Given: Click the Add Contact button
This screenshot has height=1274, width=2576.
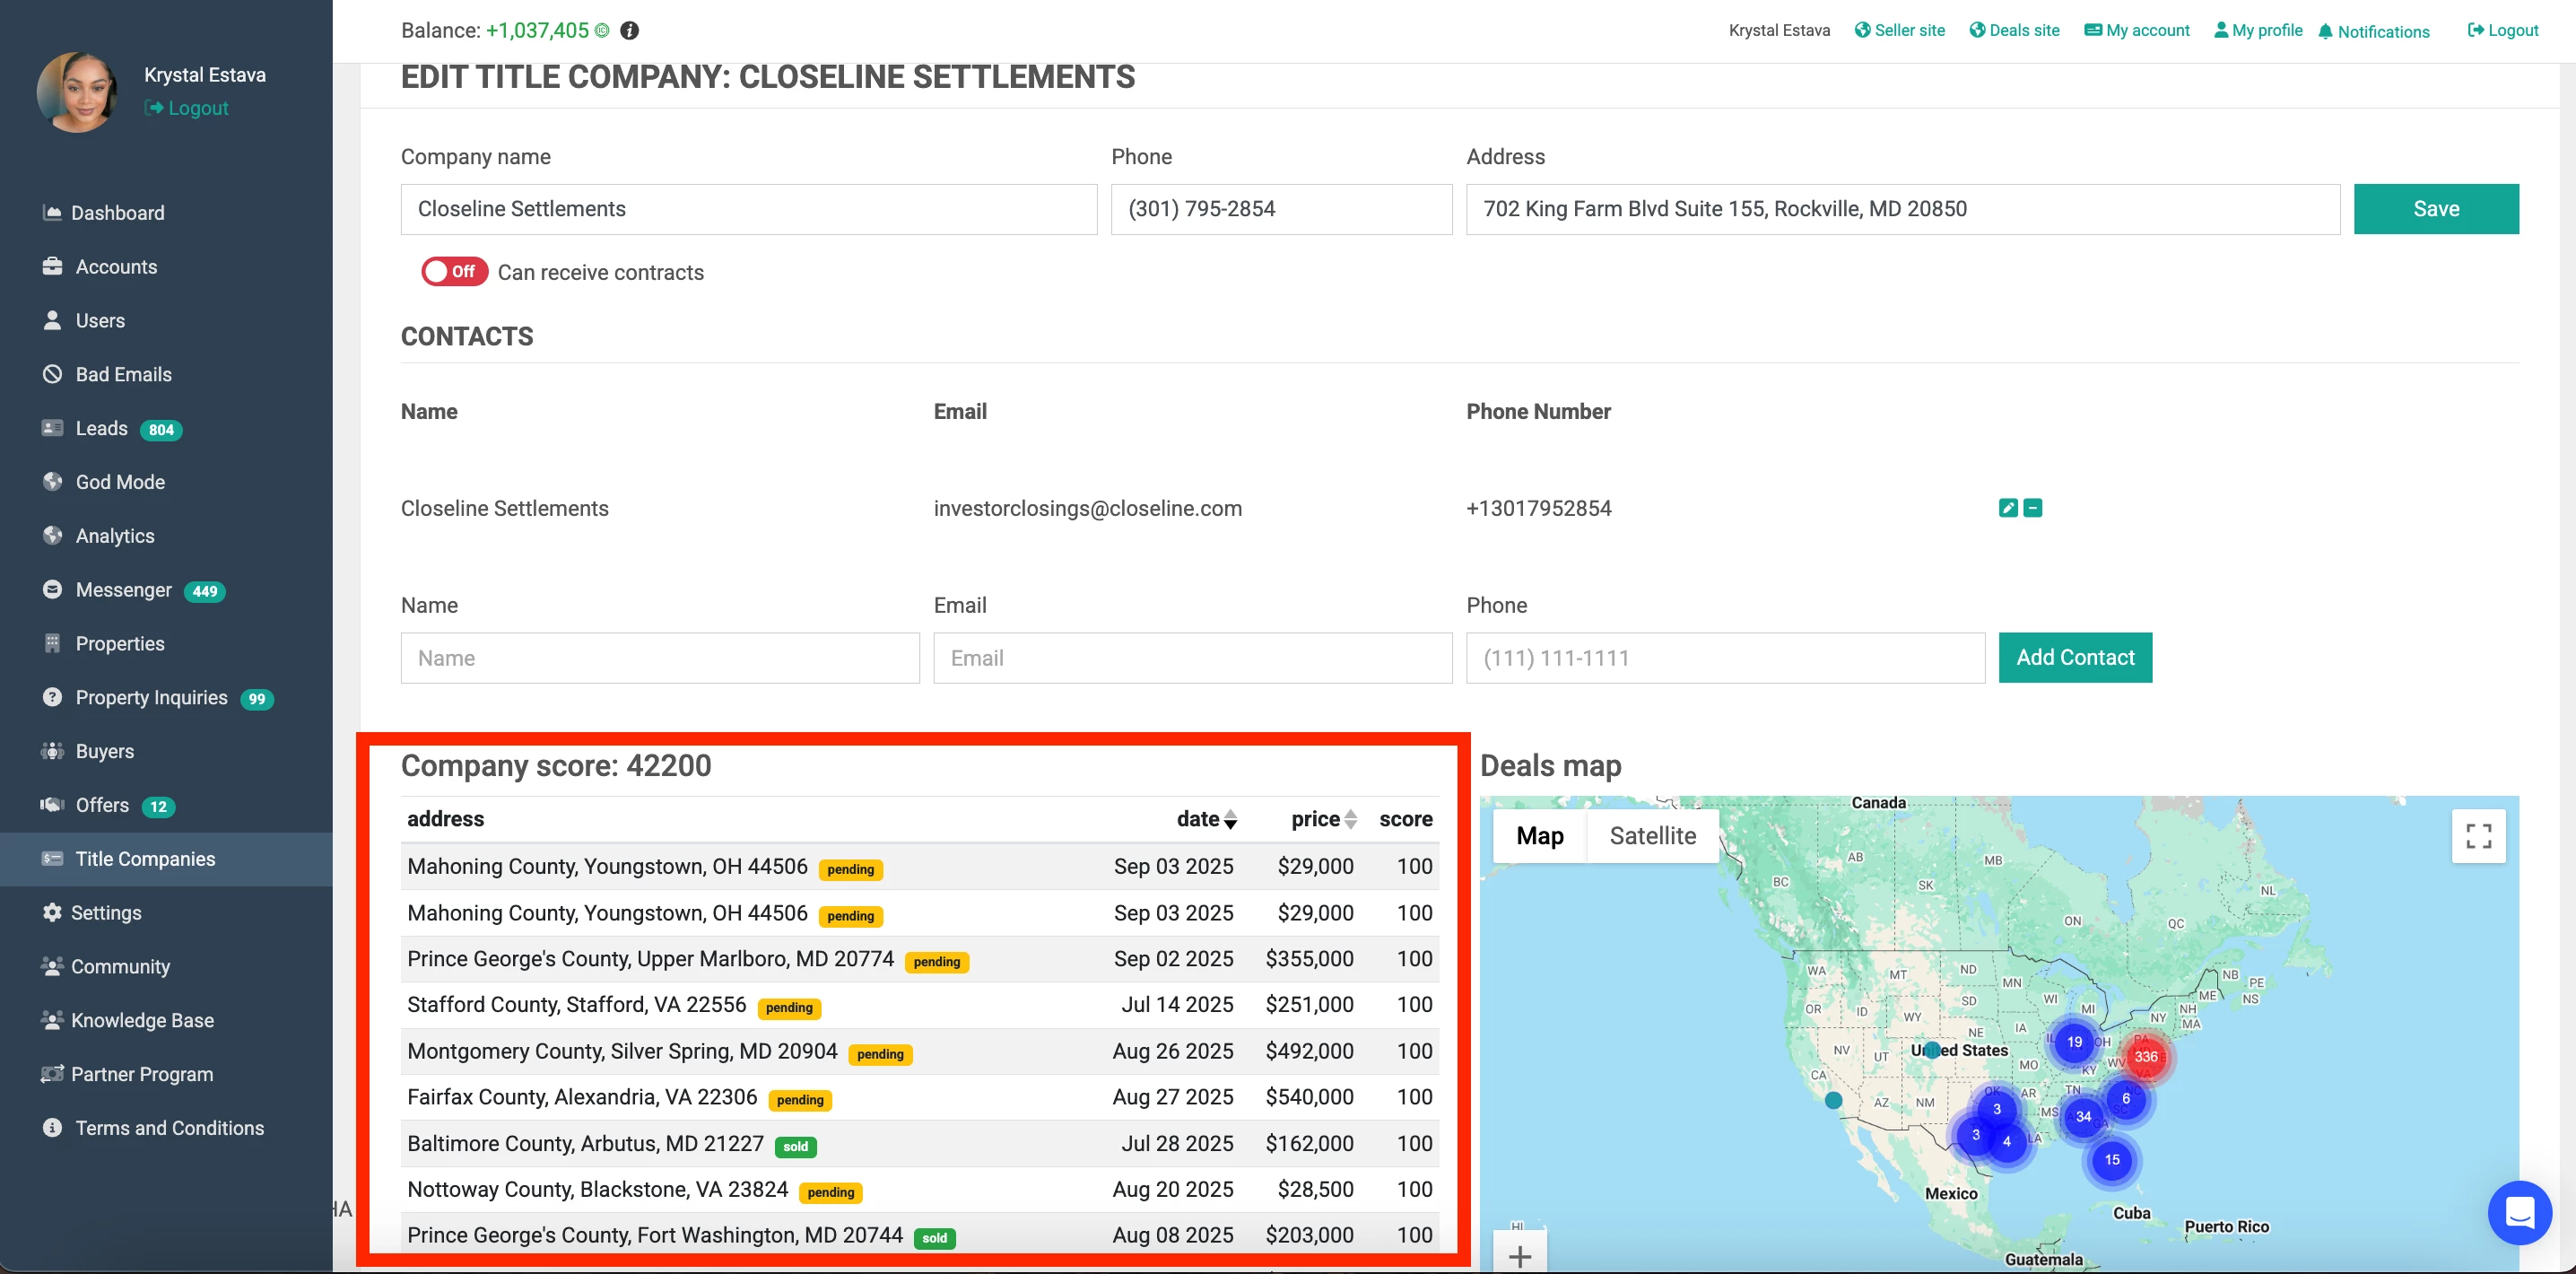Looking at the screenshot, I should pos(2074,658).
